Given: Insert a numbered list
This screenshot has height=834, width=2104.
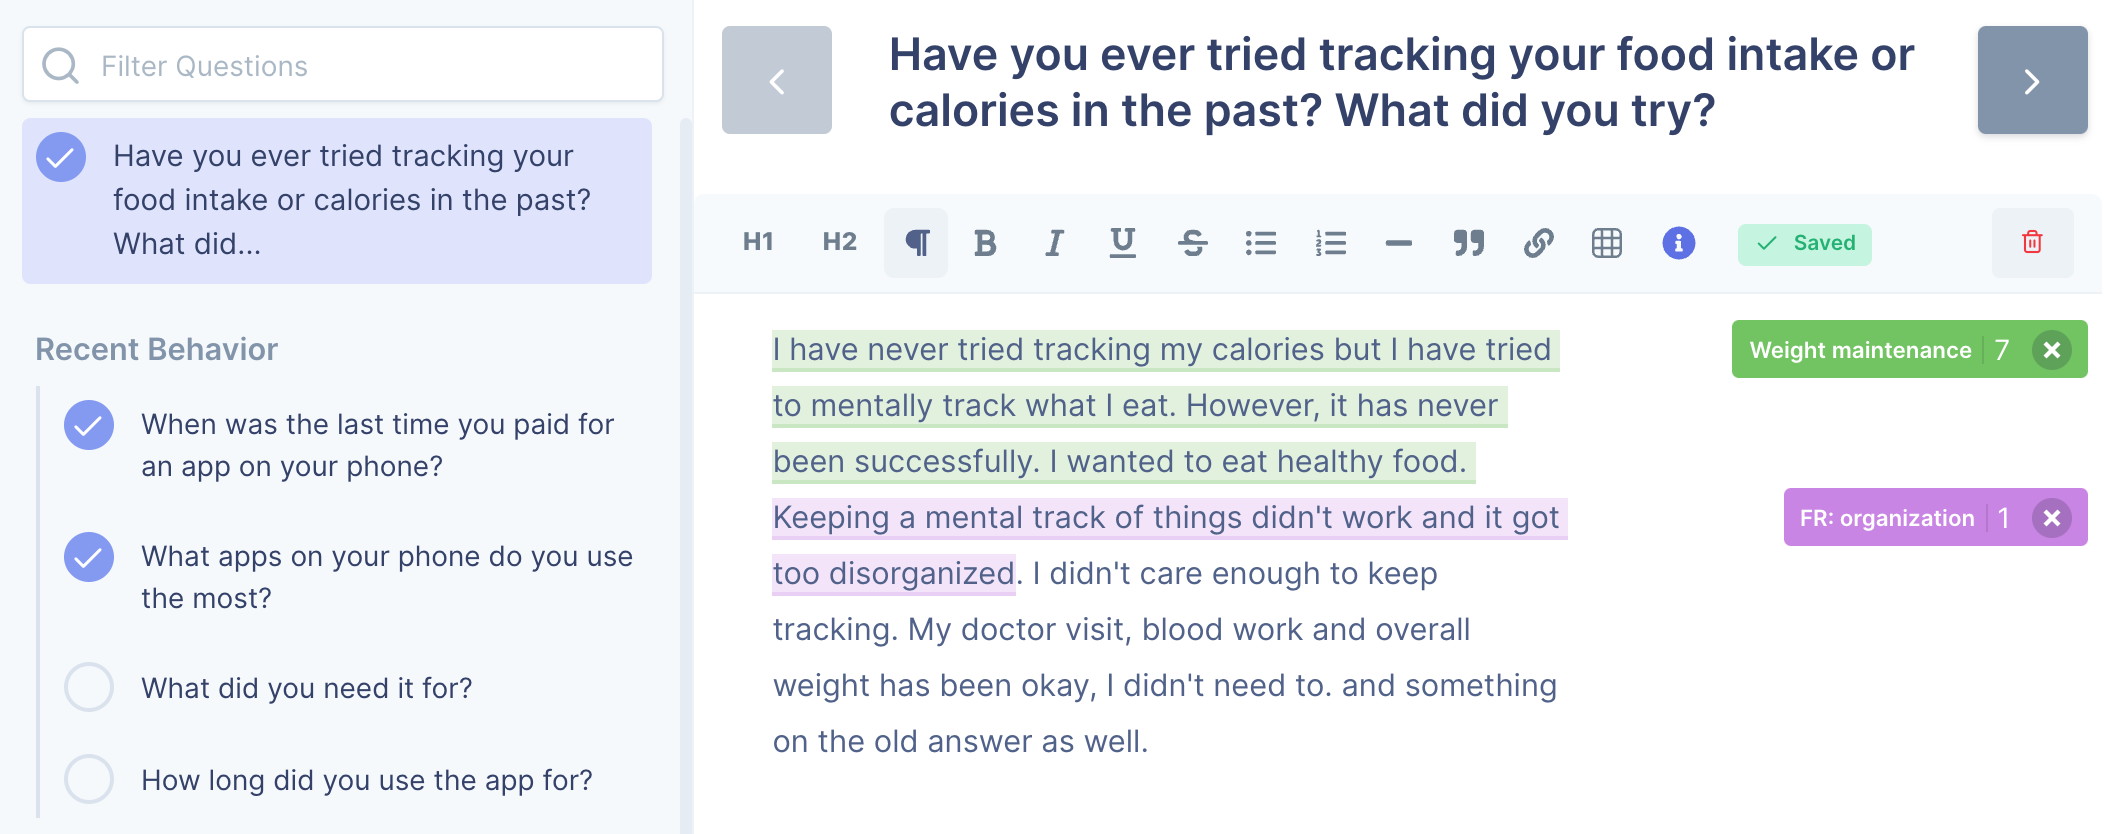Looking at the screenshot, I should point(1330,243).
